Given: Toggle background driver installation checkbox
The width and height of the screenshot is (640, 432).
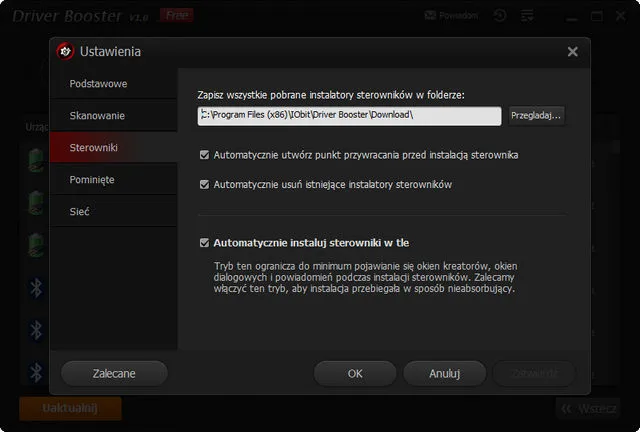Looking at the screenshot, I should pyautogui.click(x=204, y=243).
